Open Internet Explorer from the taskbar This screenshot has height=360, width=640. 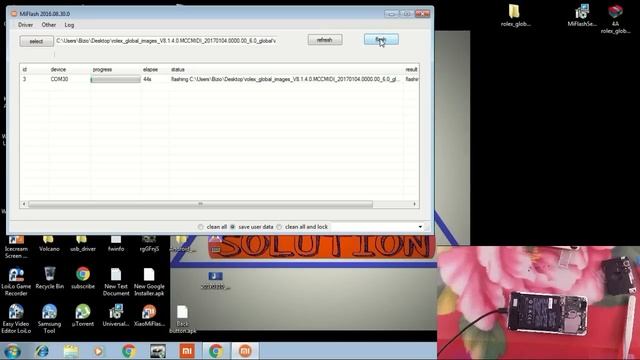coord(42,351)
